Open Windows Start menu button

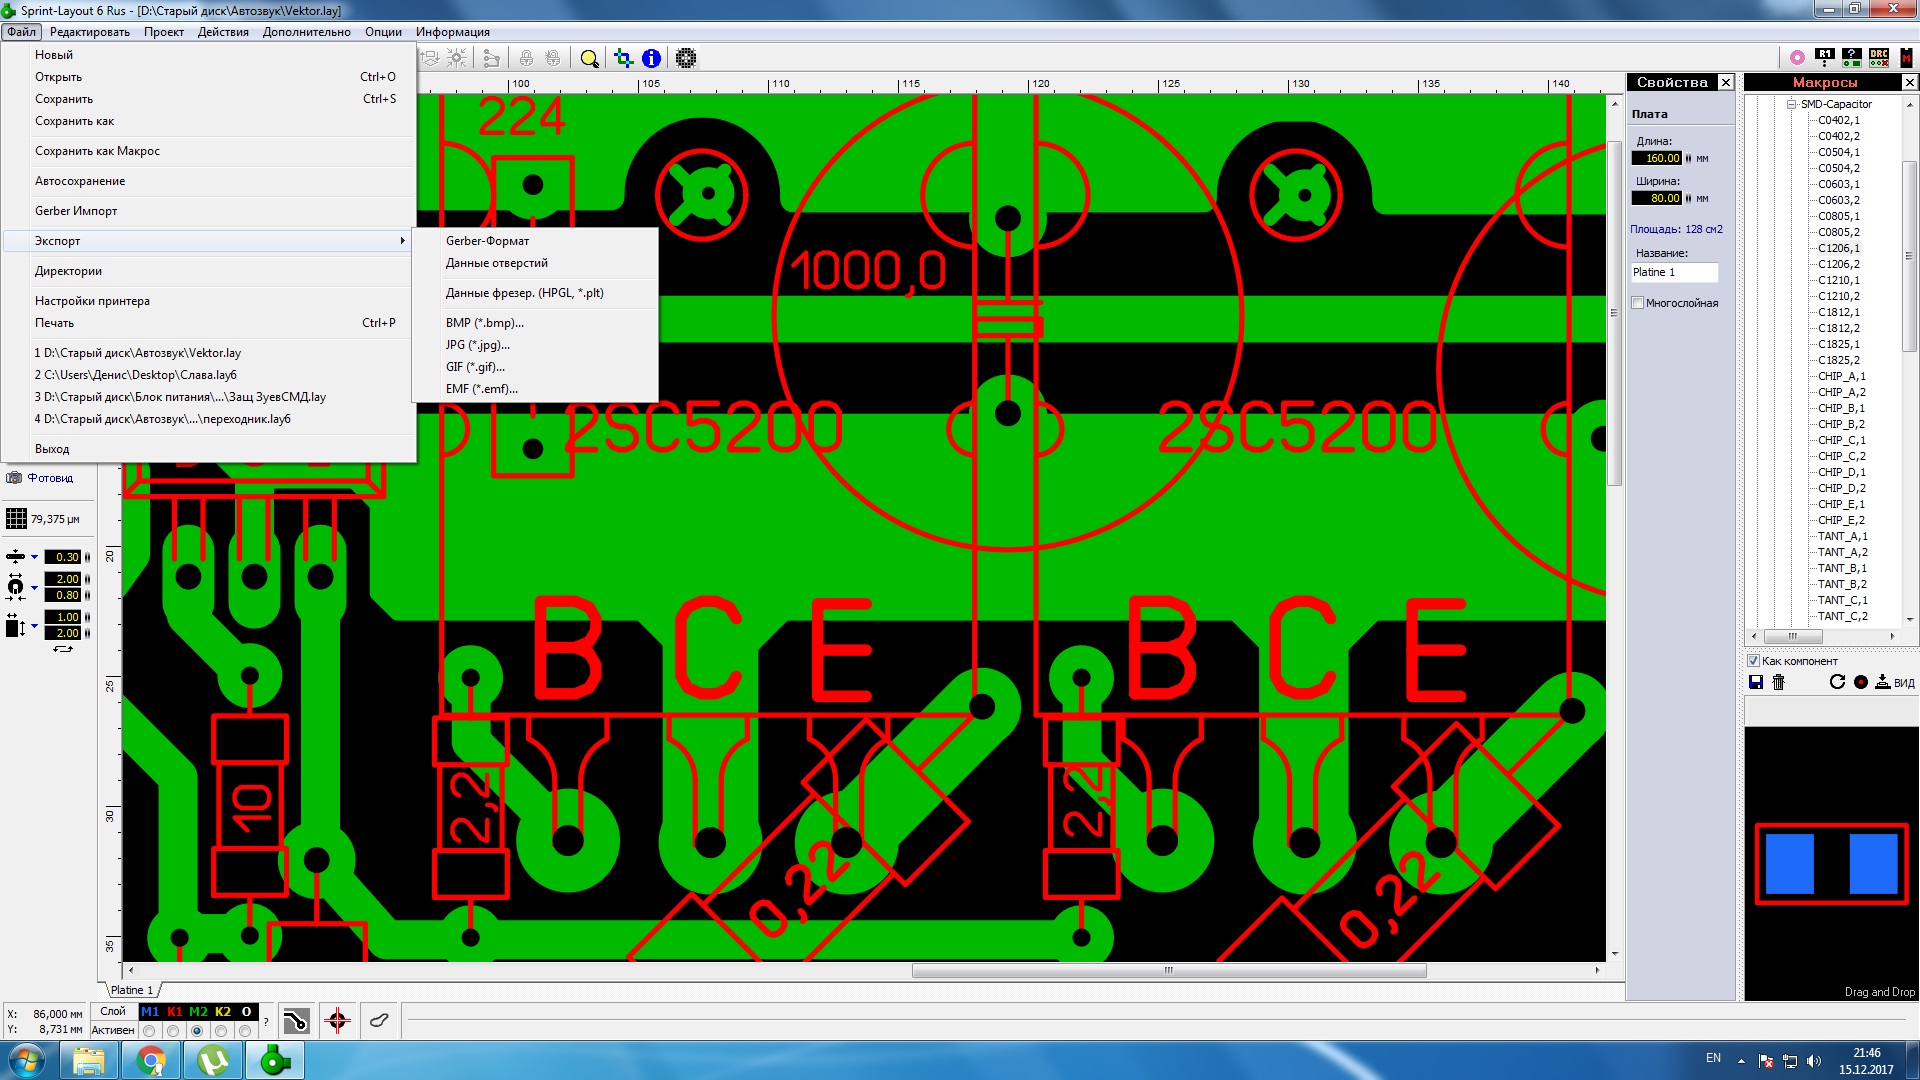click(27, 1060)
